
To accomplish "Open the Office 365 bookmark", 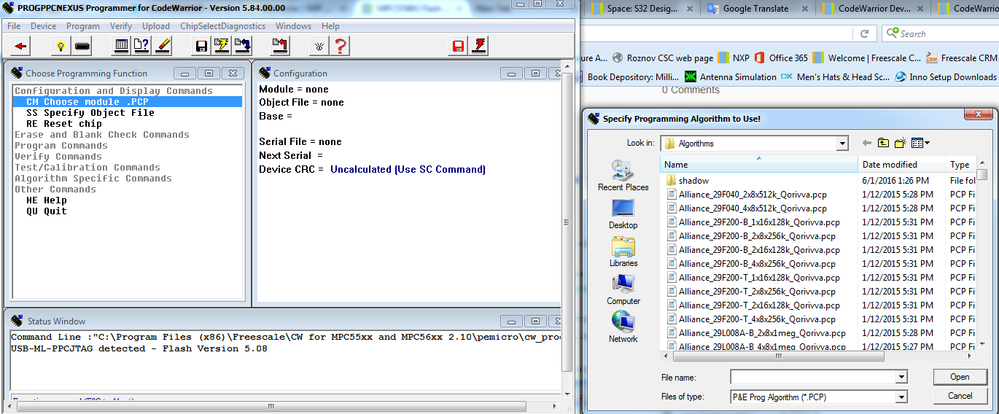I will point(781,57).
